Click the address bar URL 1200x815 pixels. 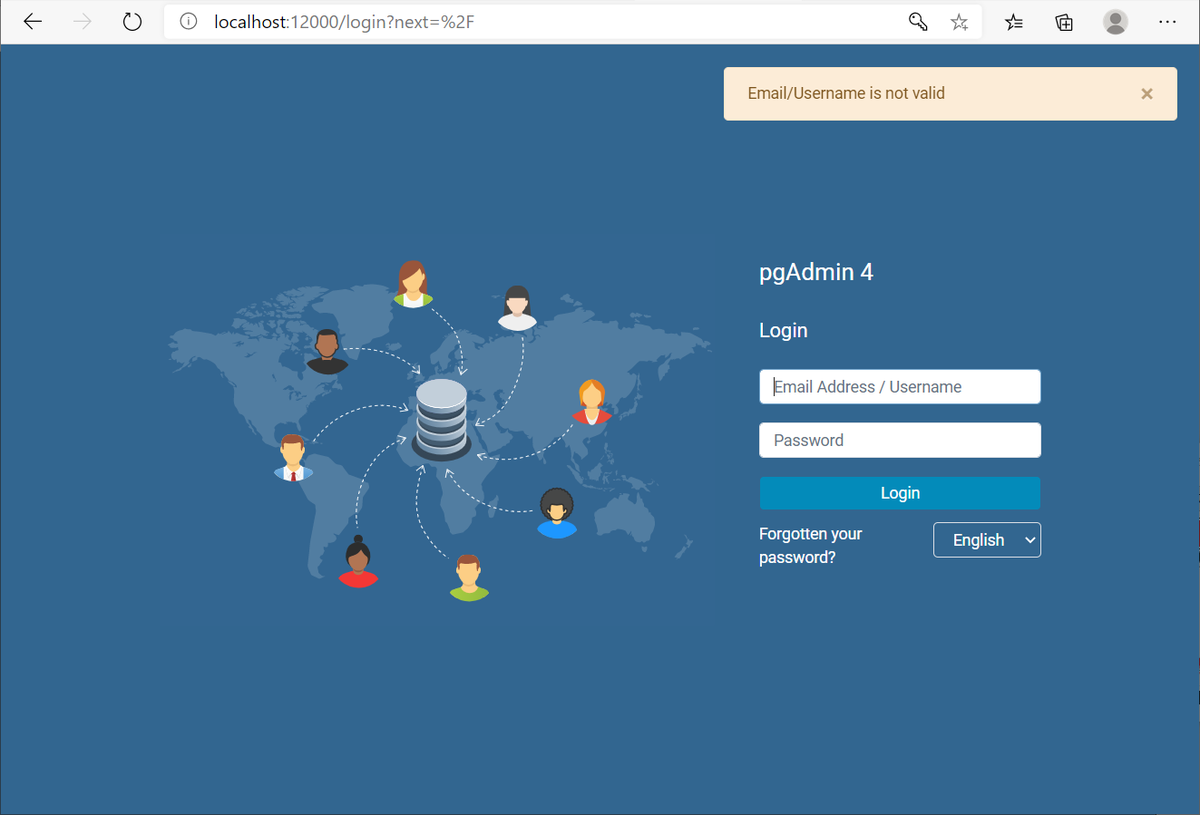click(344, 22)
